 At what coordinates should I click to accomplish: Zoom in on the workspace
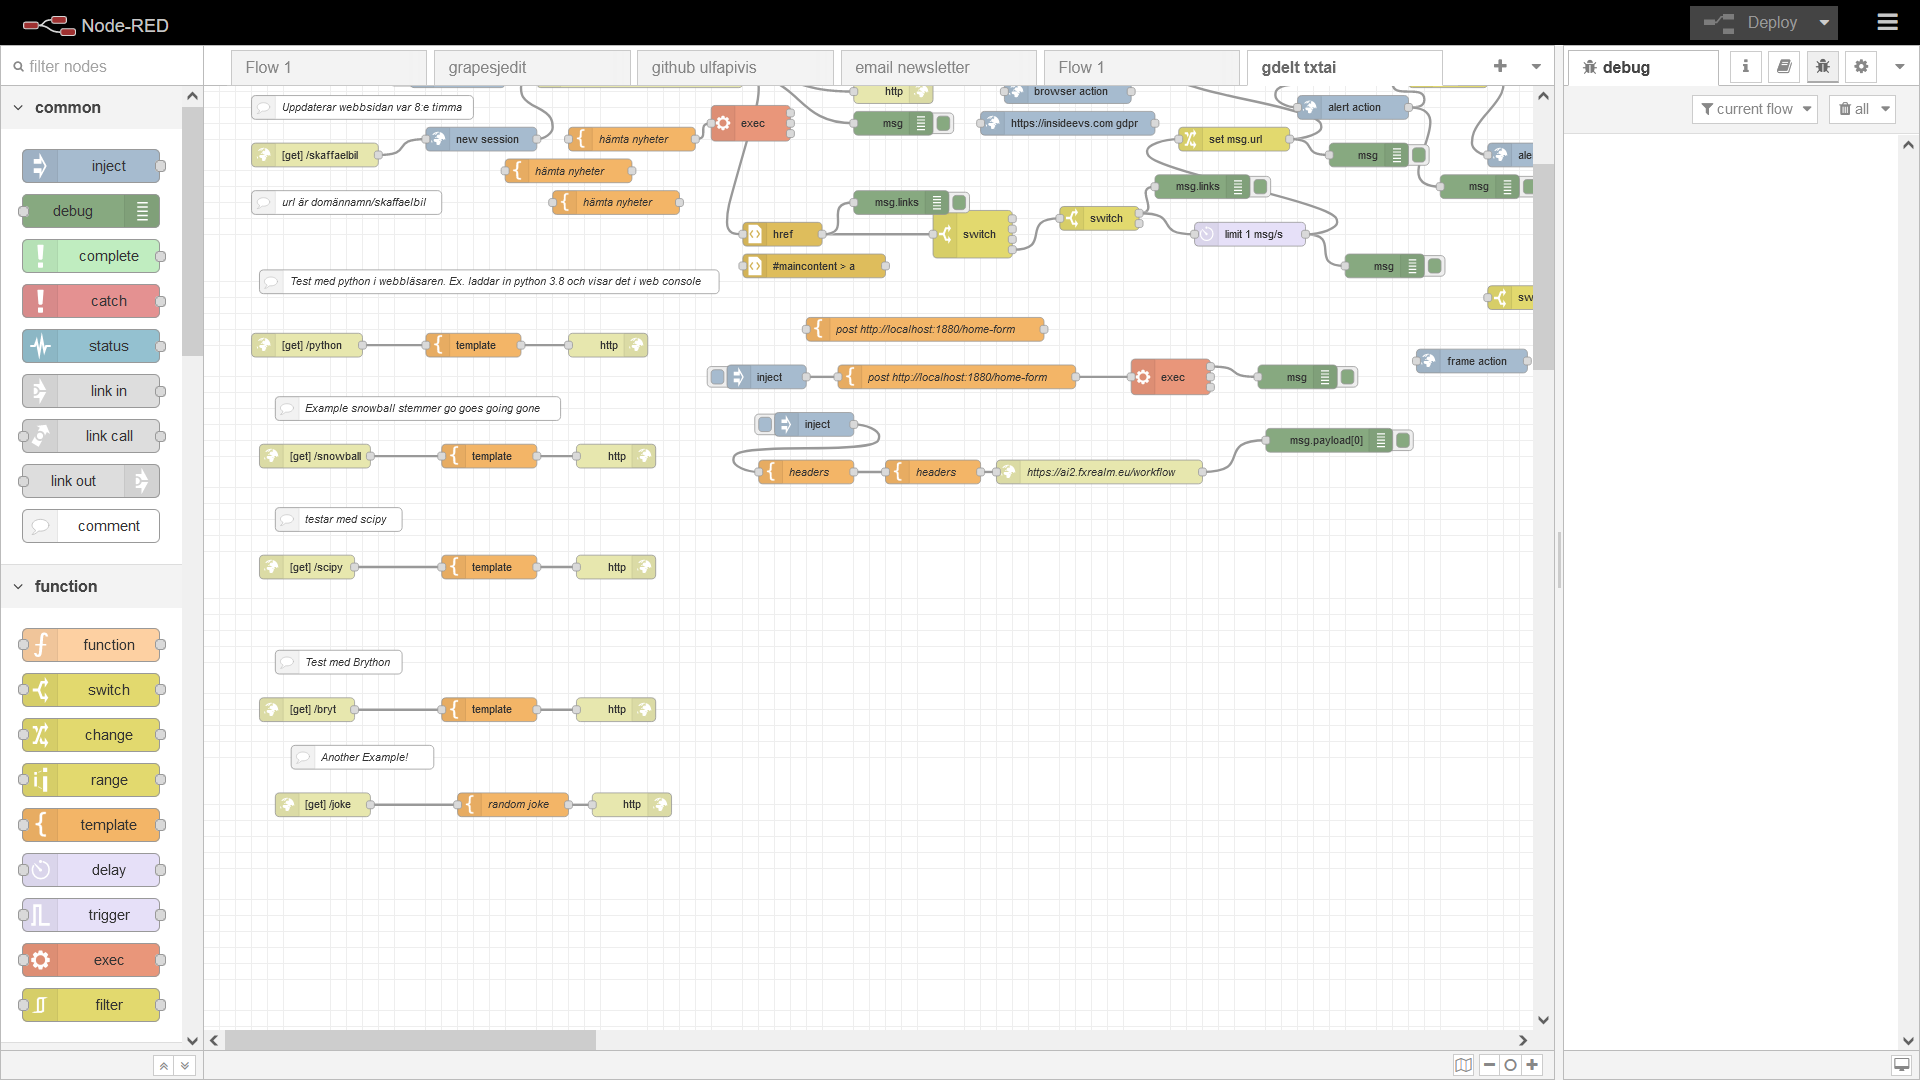point(1532,1065)
